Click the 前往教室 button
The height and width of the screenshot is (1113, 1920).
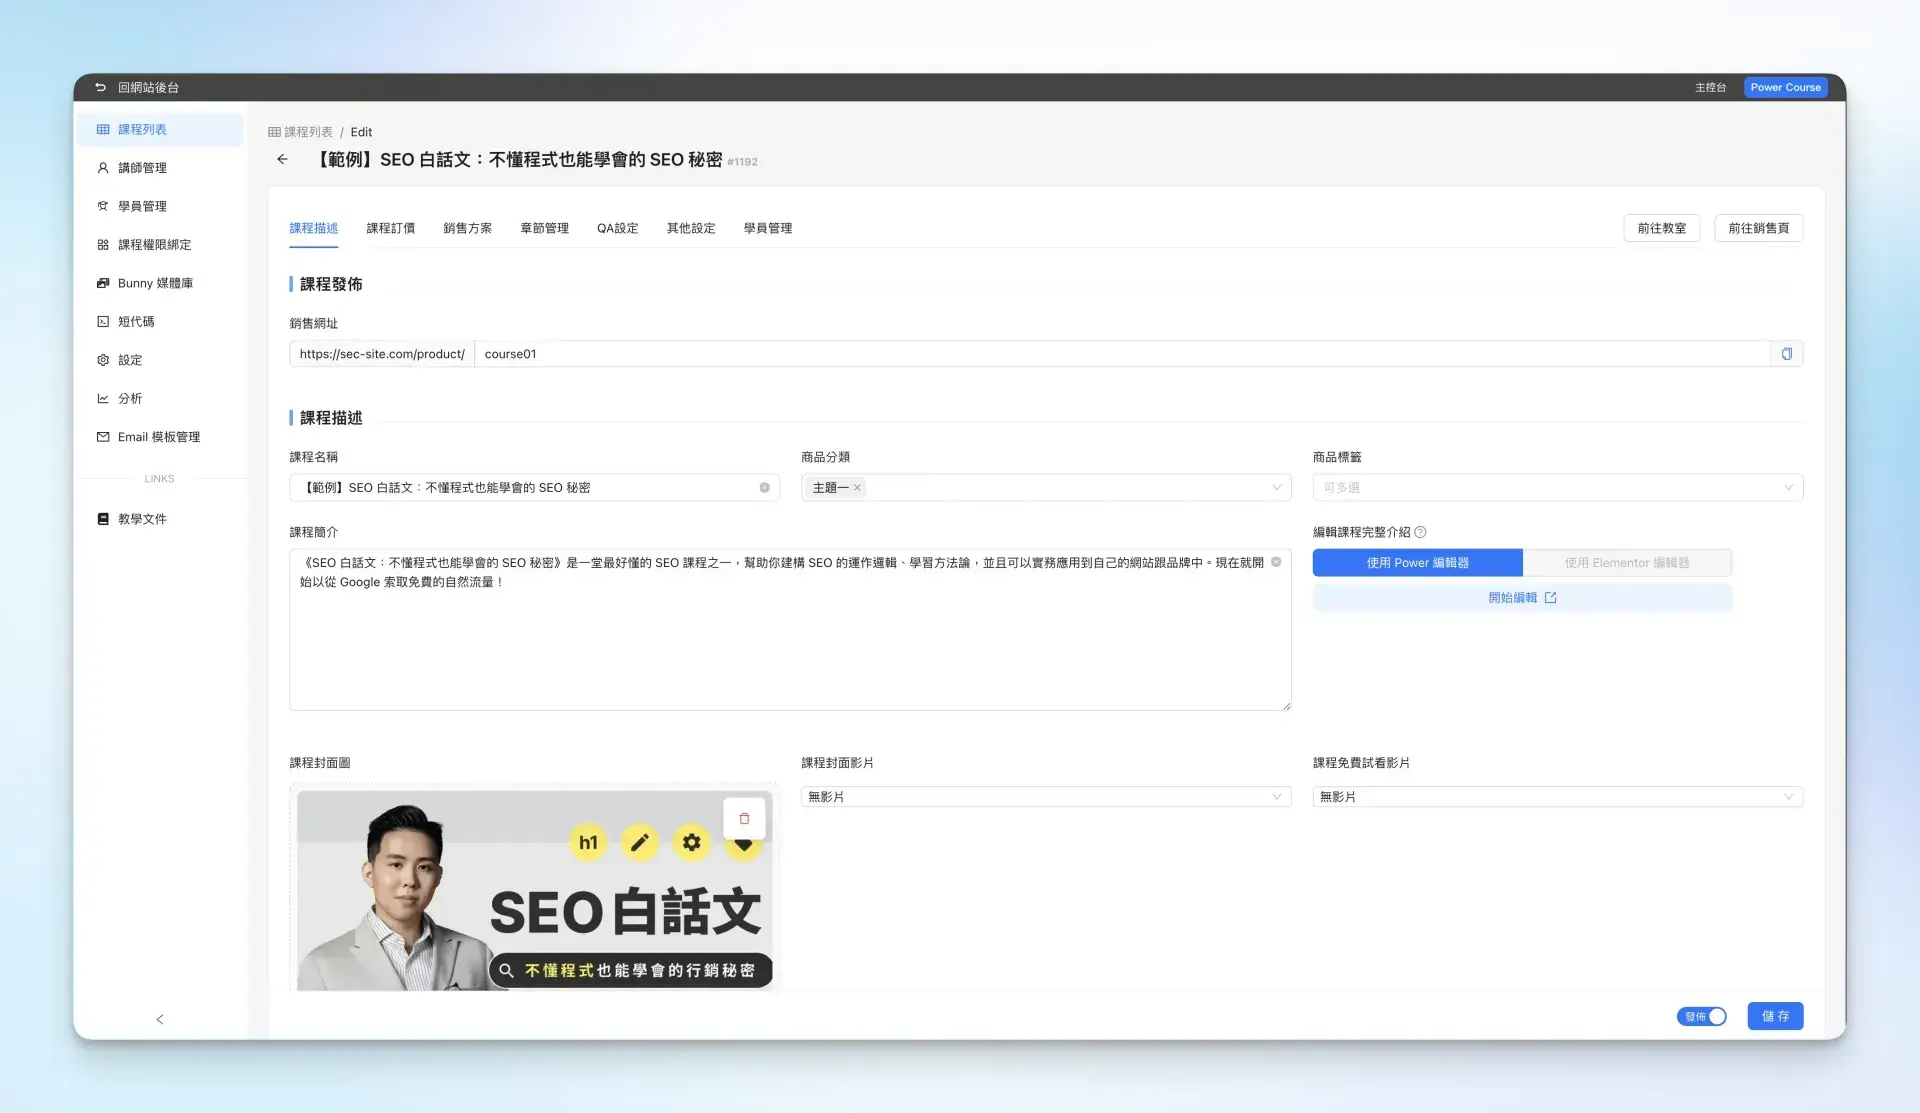tap(1661, 228)
